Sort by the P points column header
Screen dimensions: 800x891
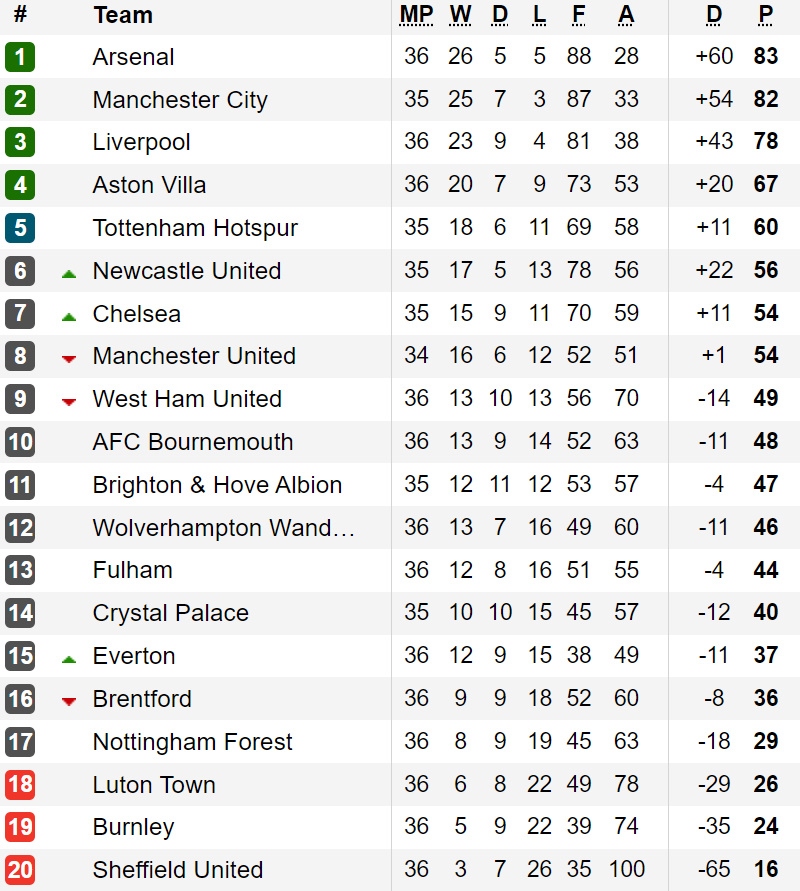click(x=765, y=15)
